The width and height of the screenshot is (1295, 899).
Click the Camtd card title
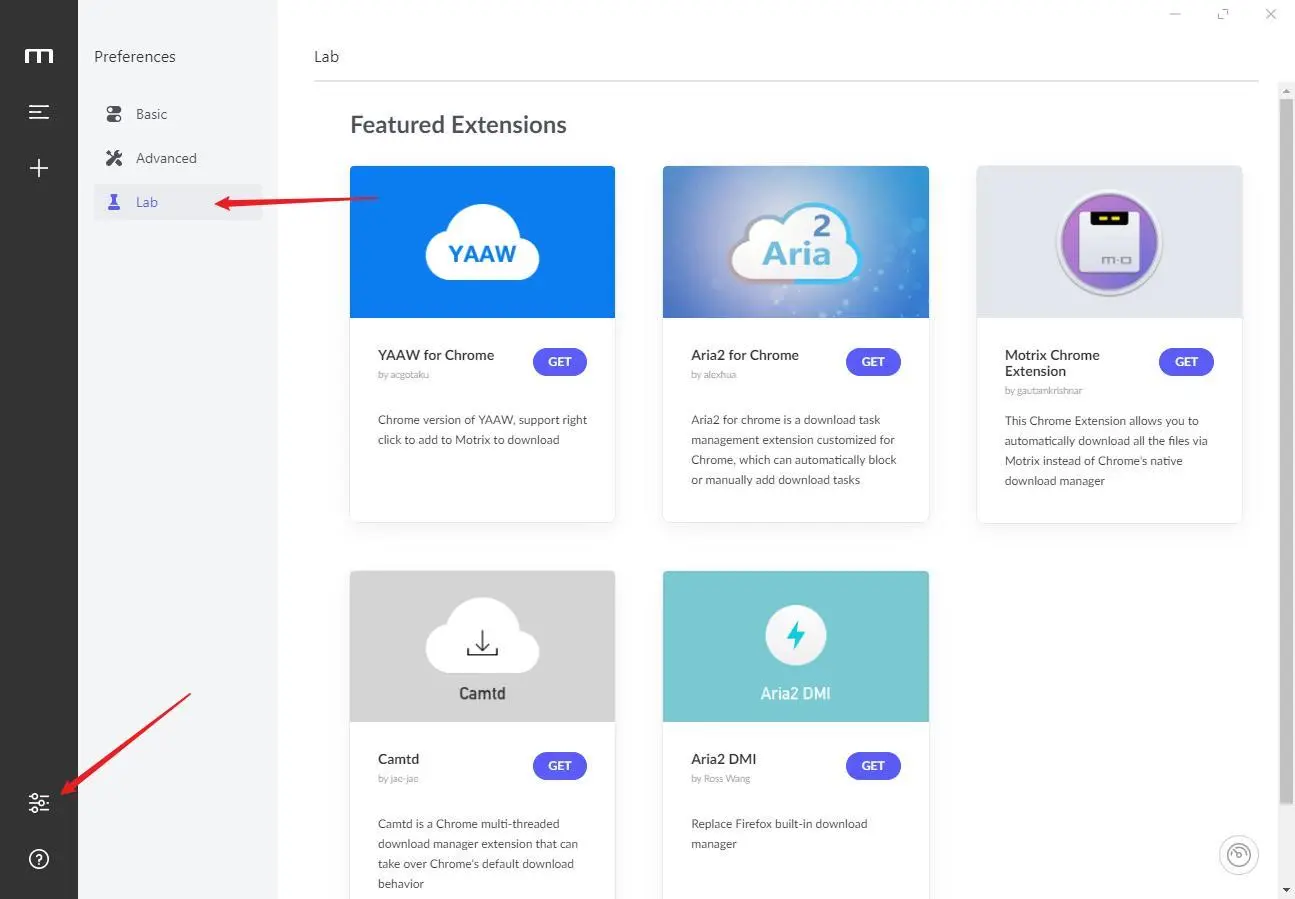click(398, 759)
